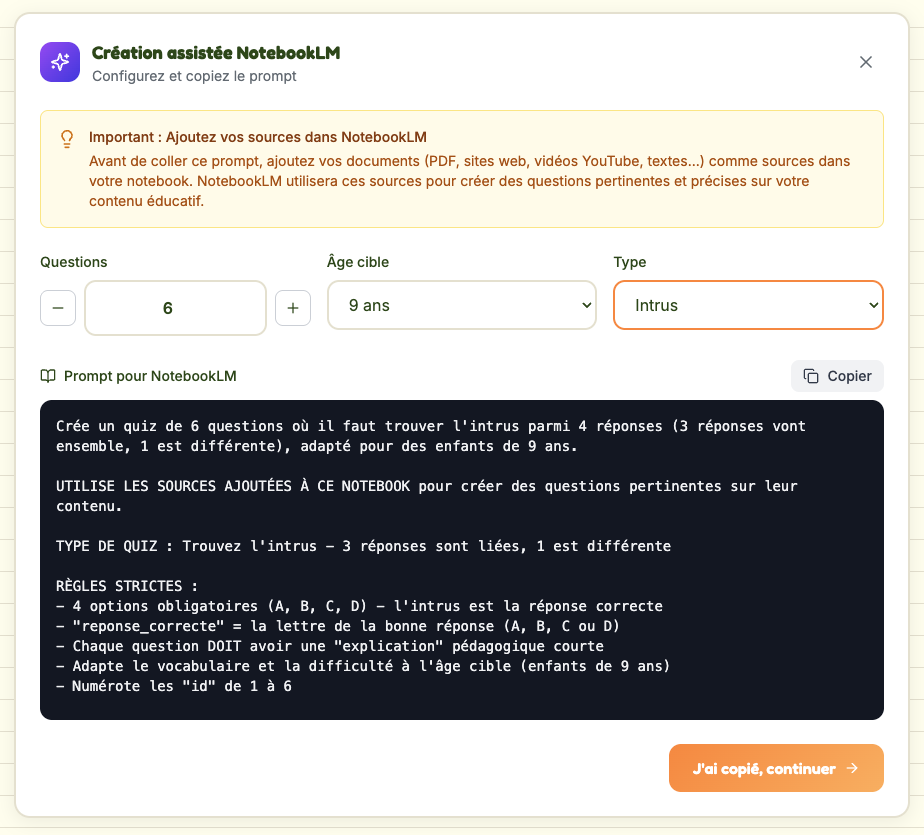Viewport: 924px width, 835px height.
Task: Click J'ai copié, continuer button
Action: (776, 768)
